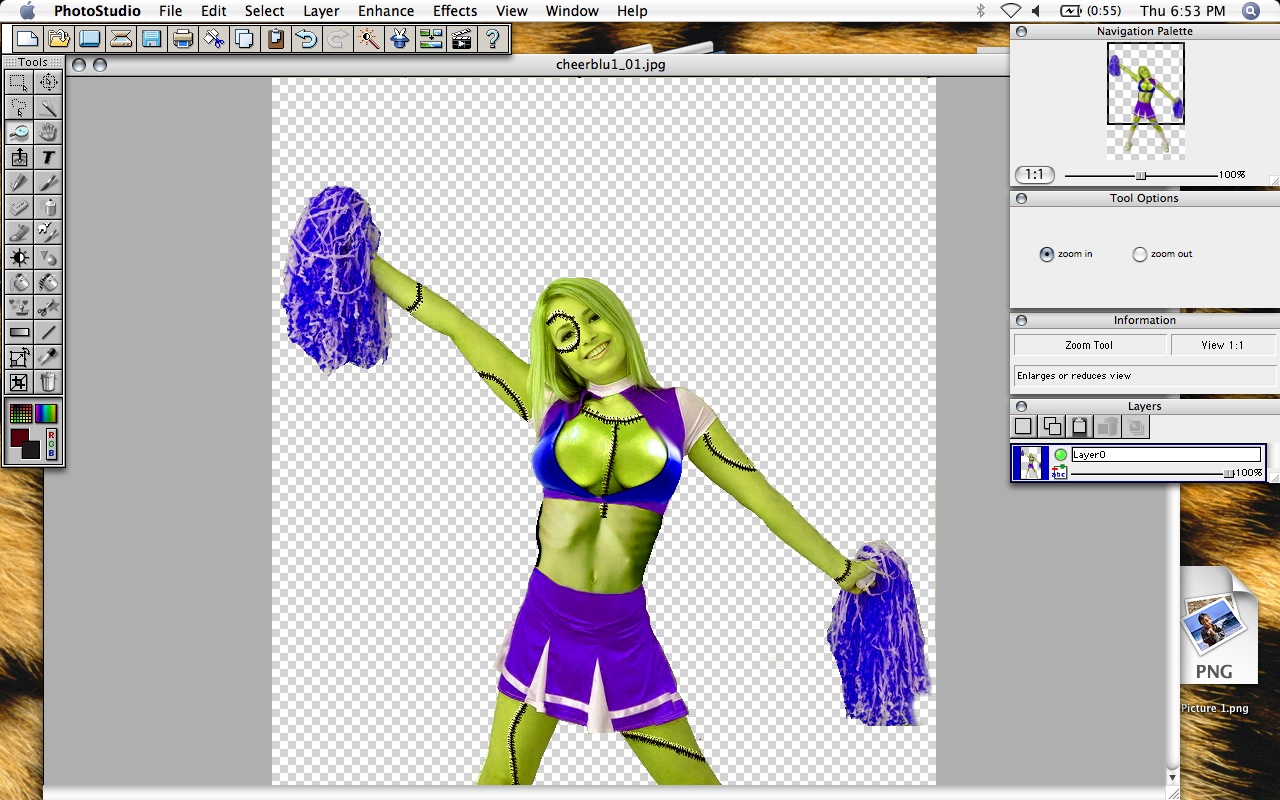The width and height of the screenshot is (1280, 800).
Task: Click the Print toolbar icon
Action: point(182,39)
